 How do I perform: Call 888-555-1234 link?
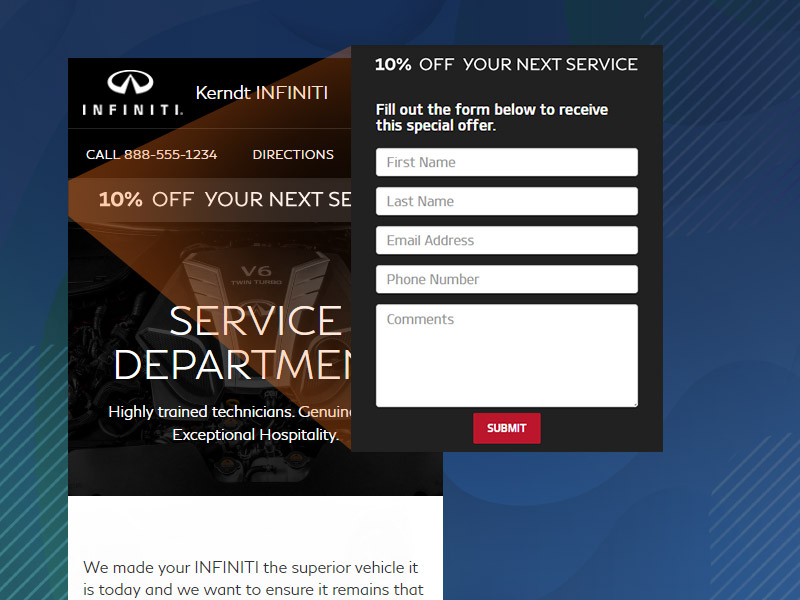click(x=152, y=155)
